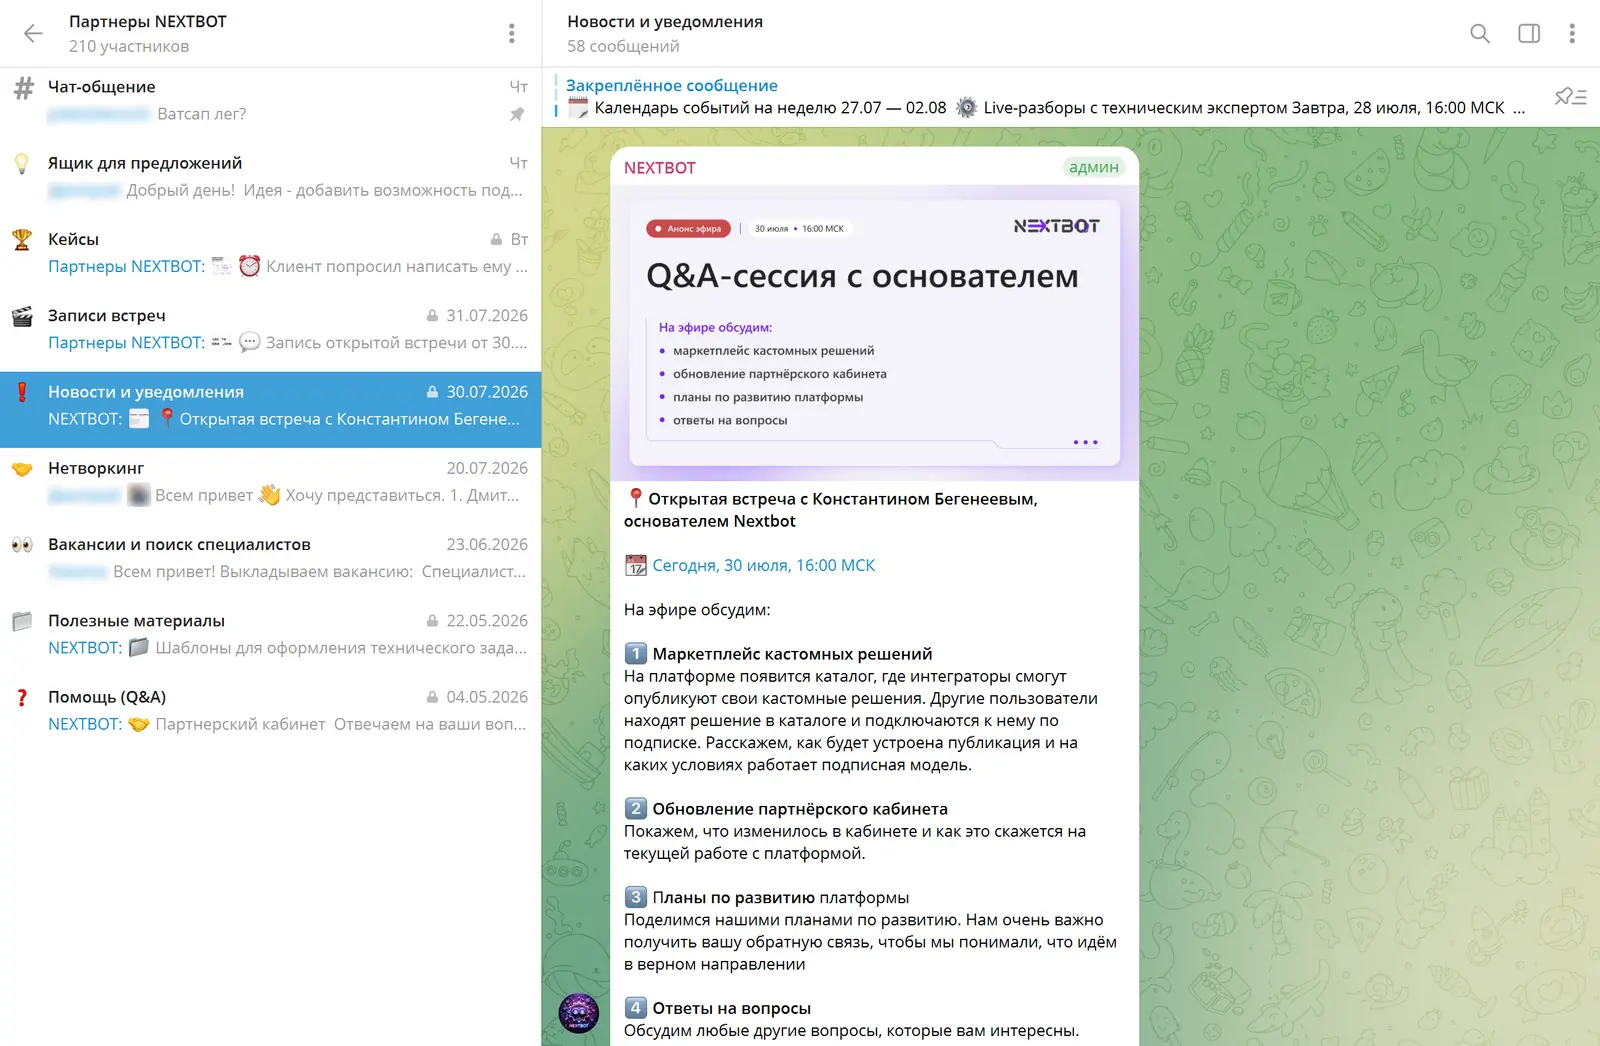Click heading Обновление партнёрского кабинета

[x=800, y=809]
